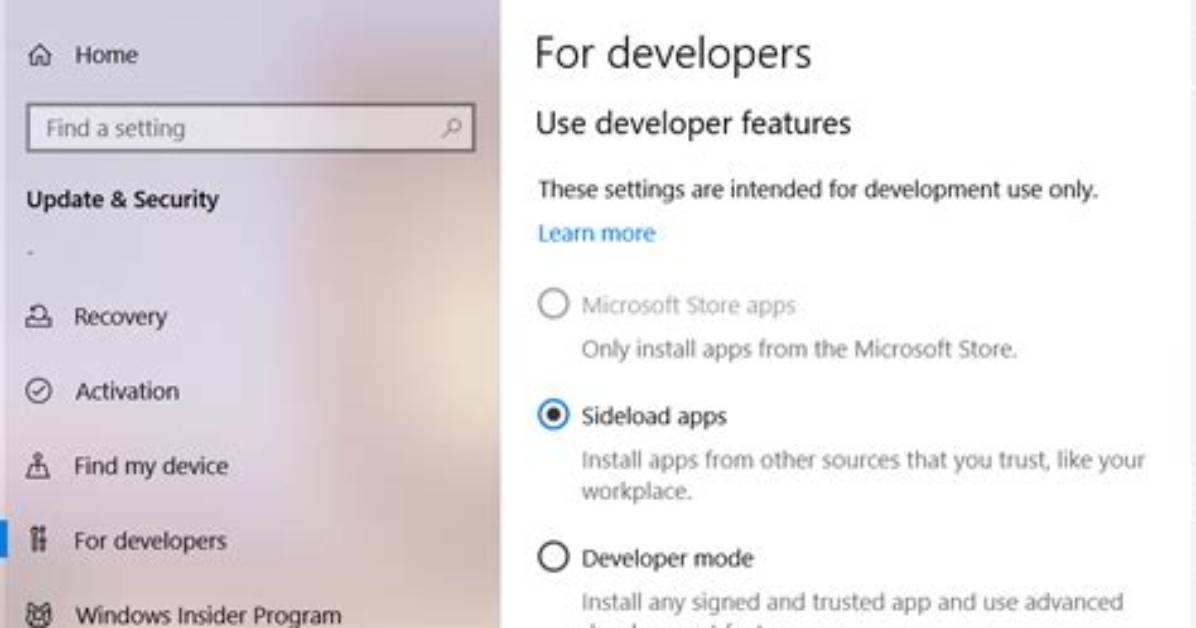The image size is (1196, 628).
Task: Open the Home settings page
Action: coord(106,55)
